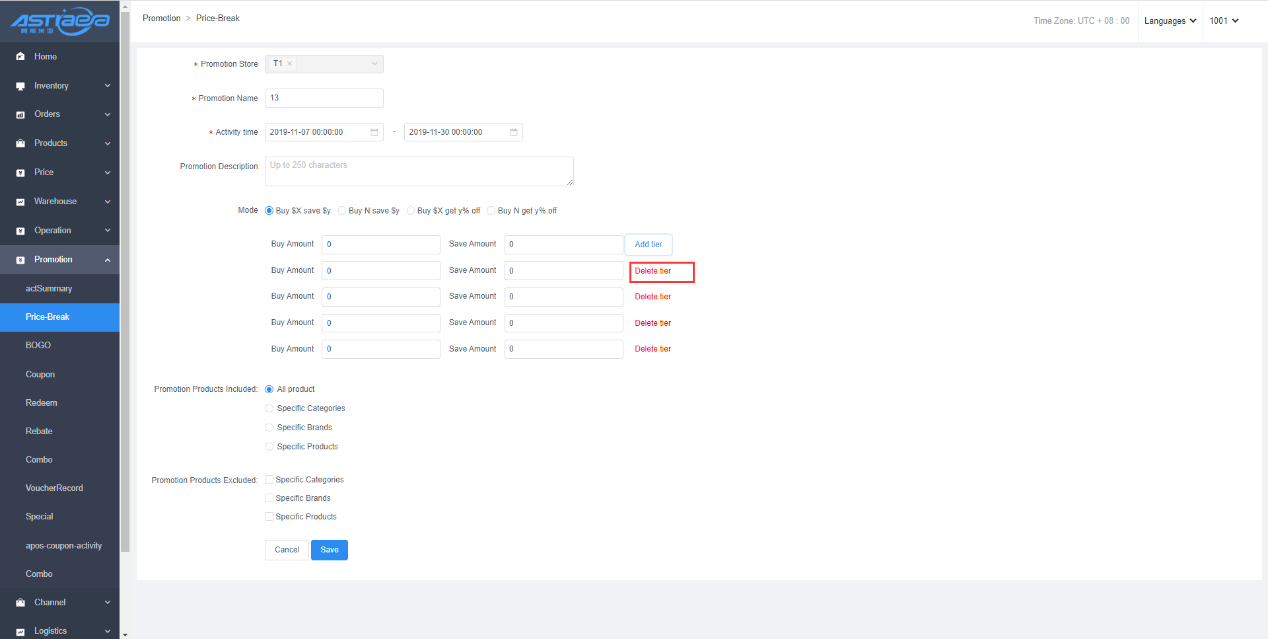Viewport: 1268px width, 639px height.
Task: Select the Buy N save $y mode
Action: (x=343, y=211)
